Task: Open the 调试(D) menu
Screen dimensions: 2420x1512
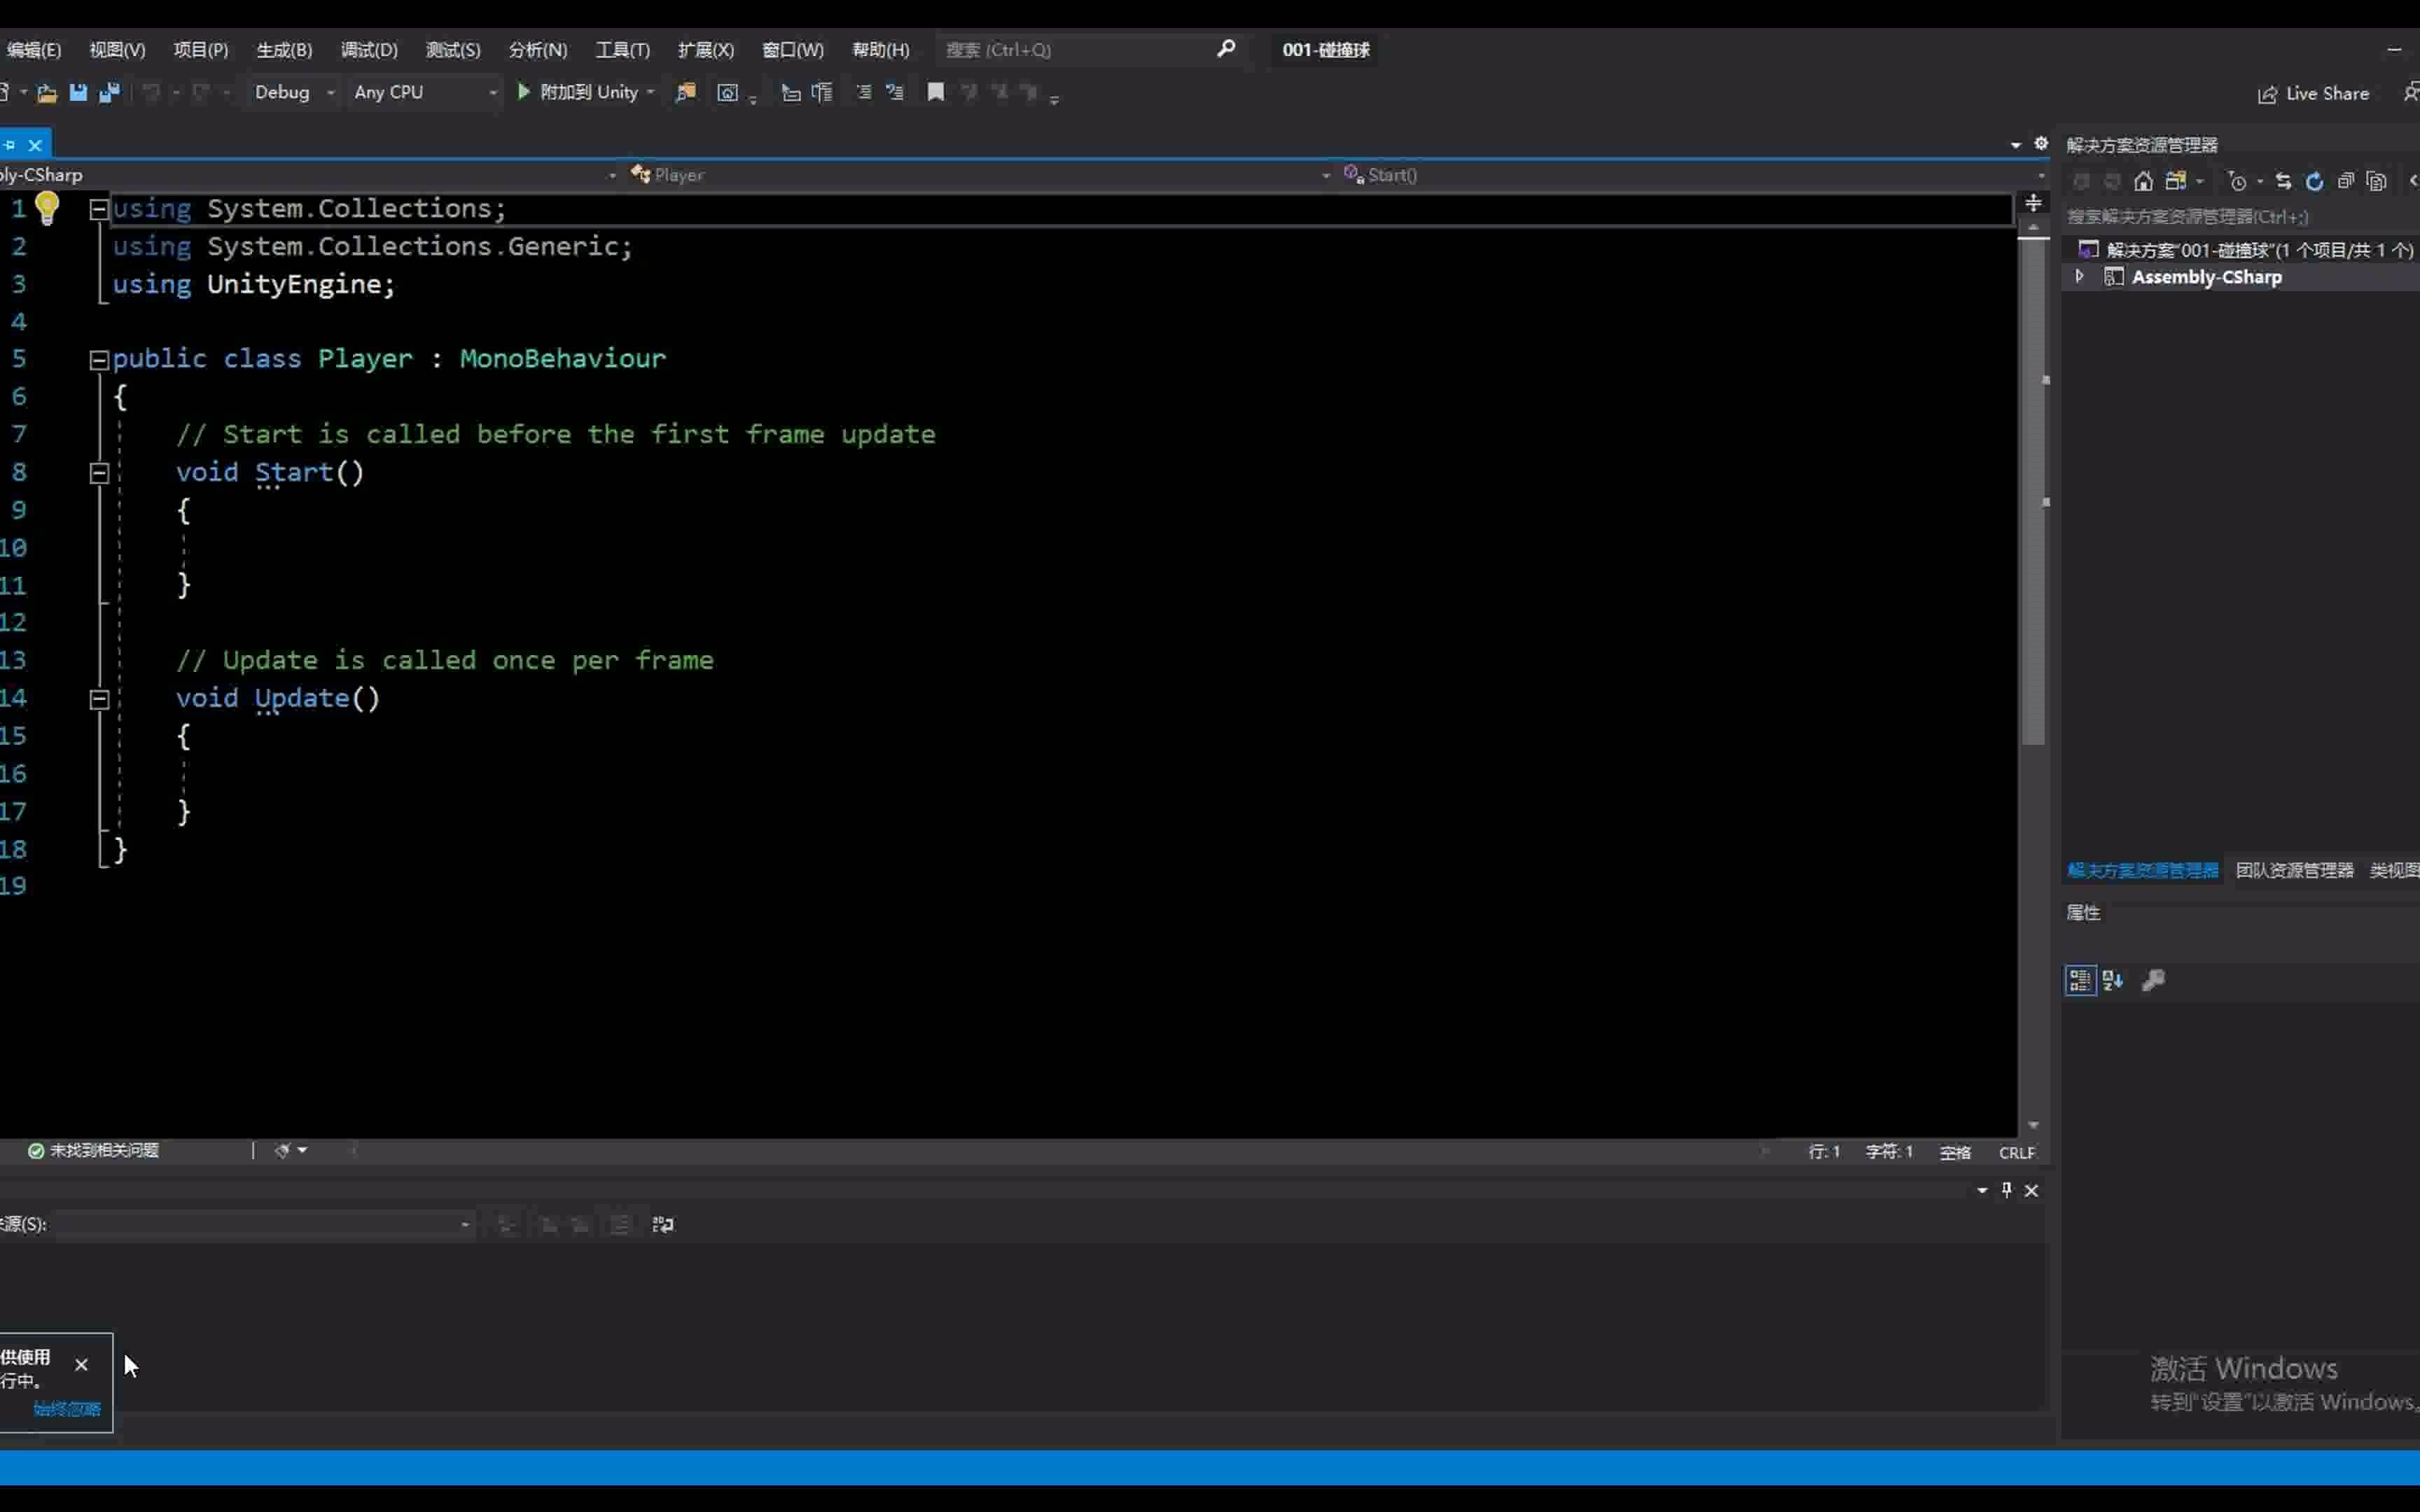Action: tap(369, 50)
